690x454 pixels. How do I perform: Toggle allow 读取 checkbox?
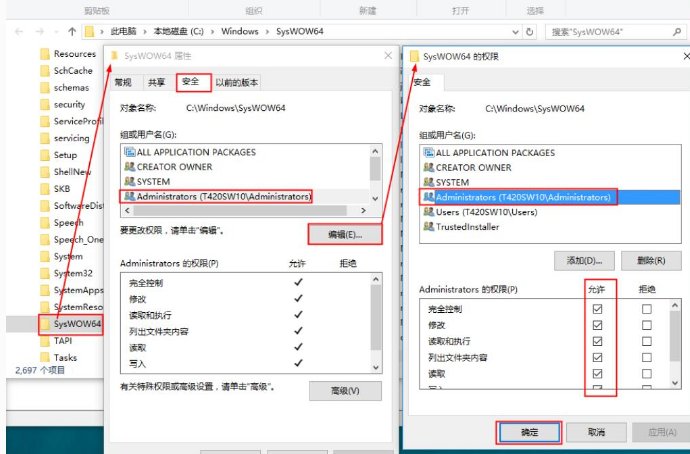(x=597, y=373)
